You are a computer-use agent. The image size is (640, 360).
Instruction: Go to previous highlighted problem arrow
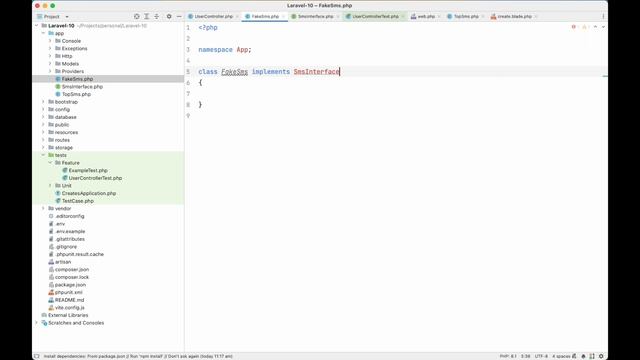point(595,27)
